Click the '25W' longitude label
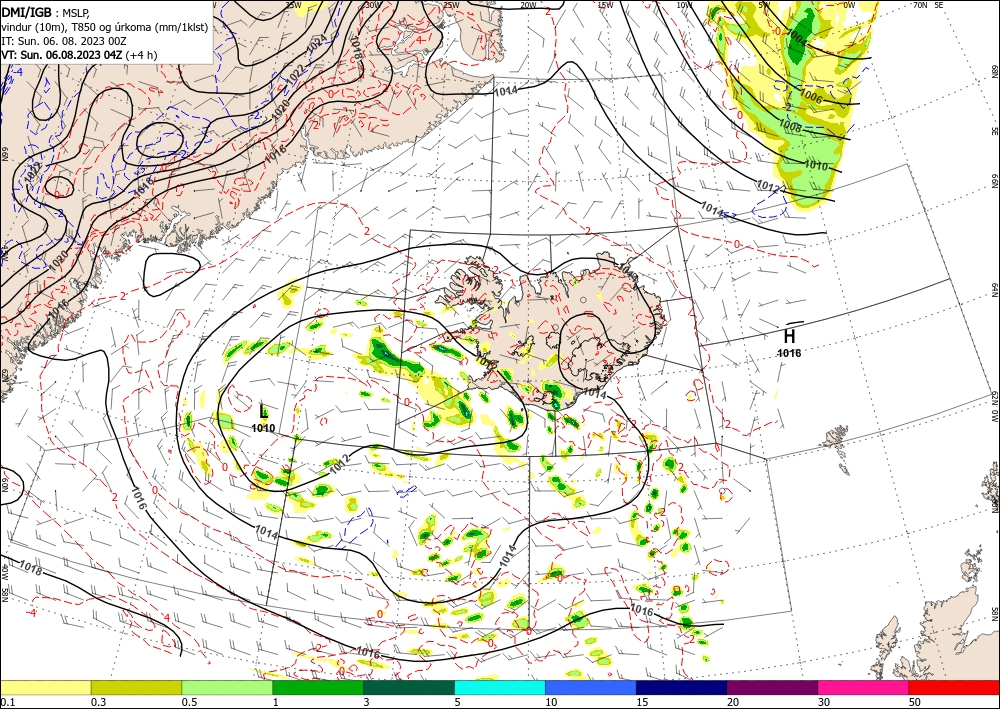Screen dimensions: 1000x709 point(451,5)
